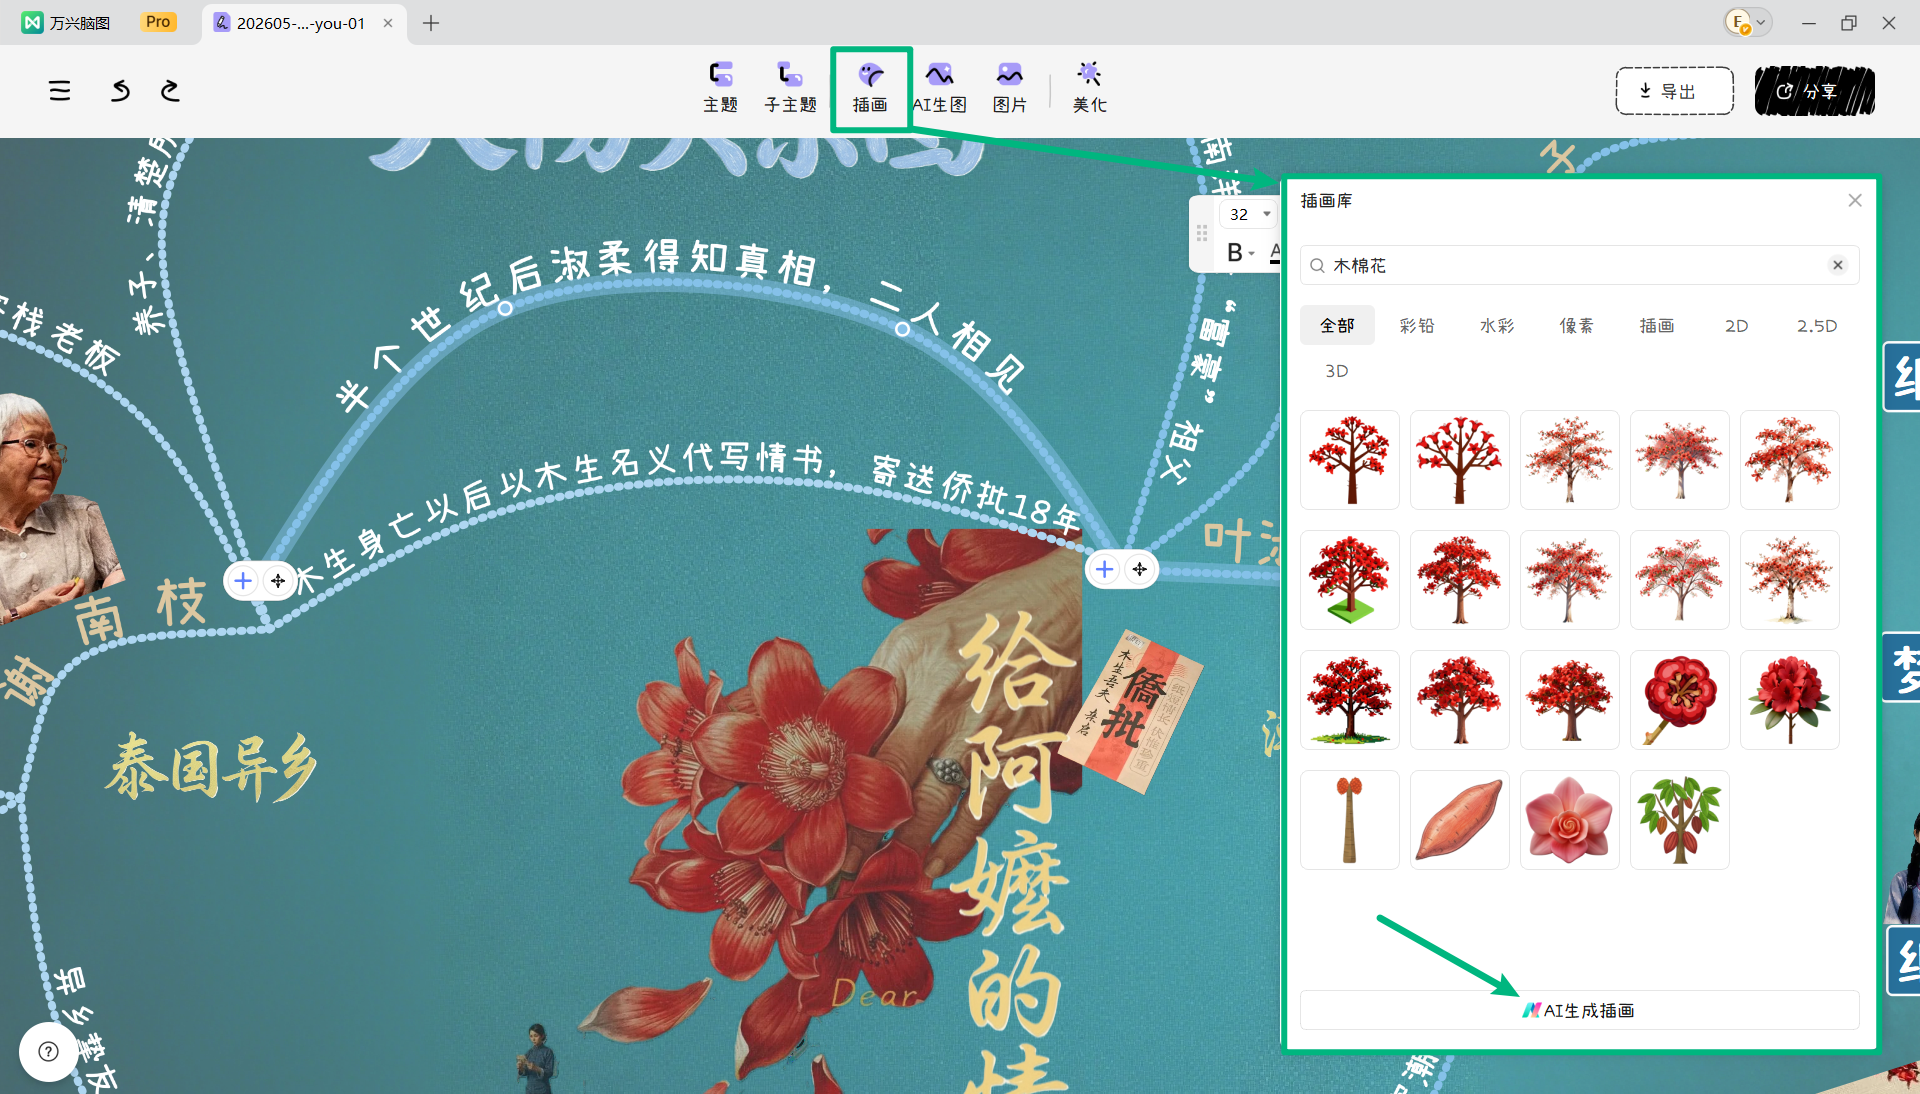Click the 木棉花 search field
Screen dimensions: 1920x1094
pyautogui.click(x=1579, y=265)
